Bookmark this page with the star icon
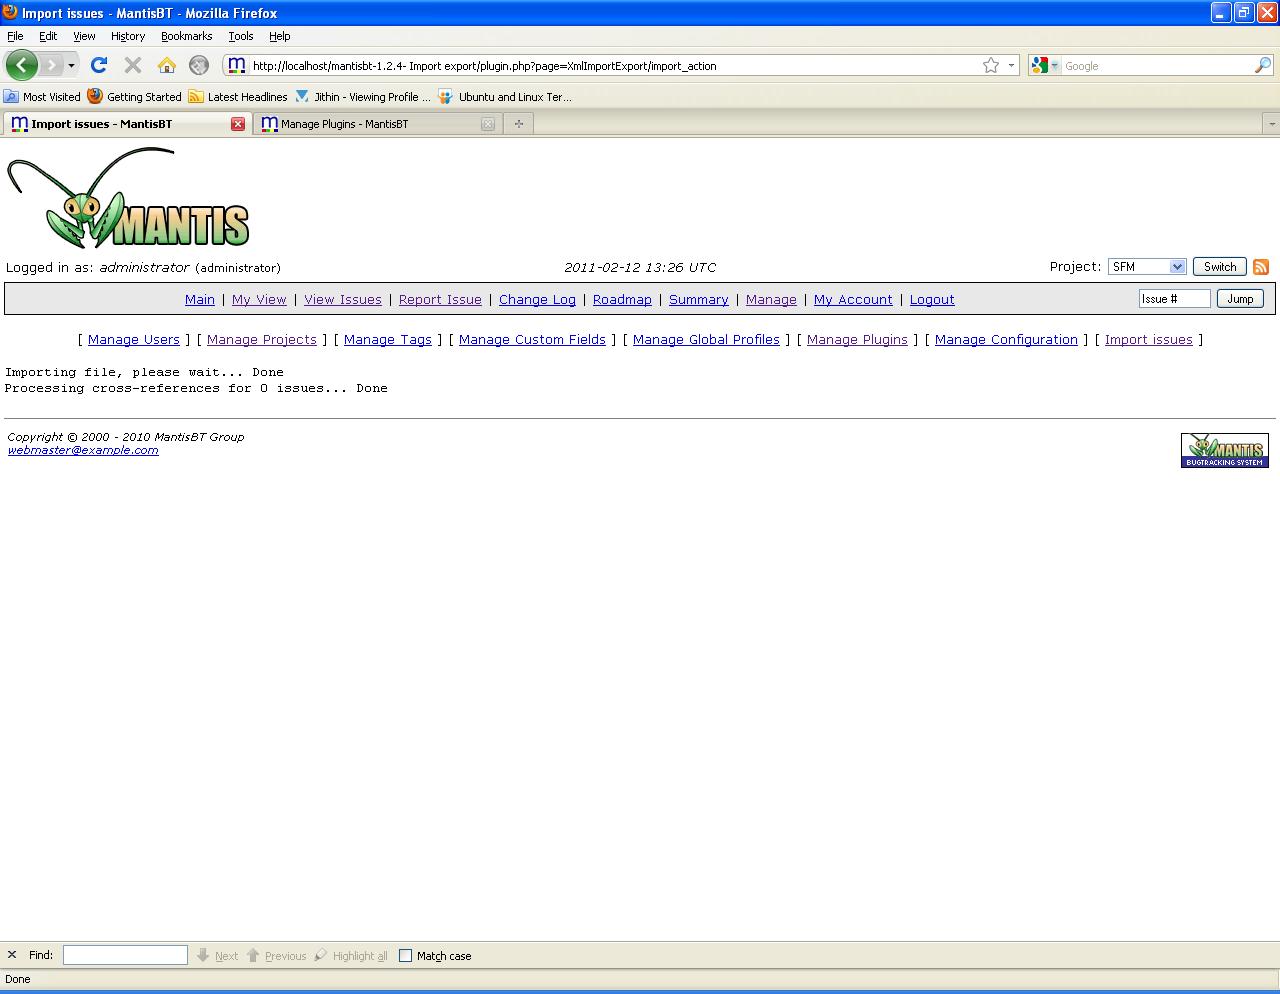Viewport: 1280px width, 994px height. (x=990, y=65)
